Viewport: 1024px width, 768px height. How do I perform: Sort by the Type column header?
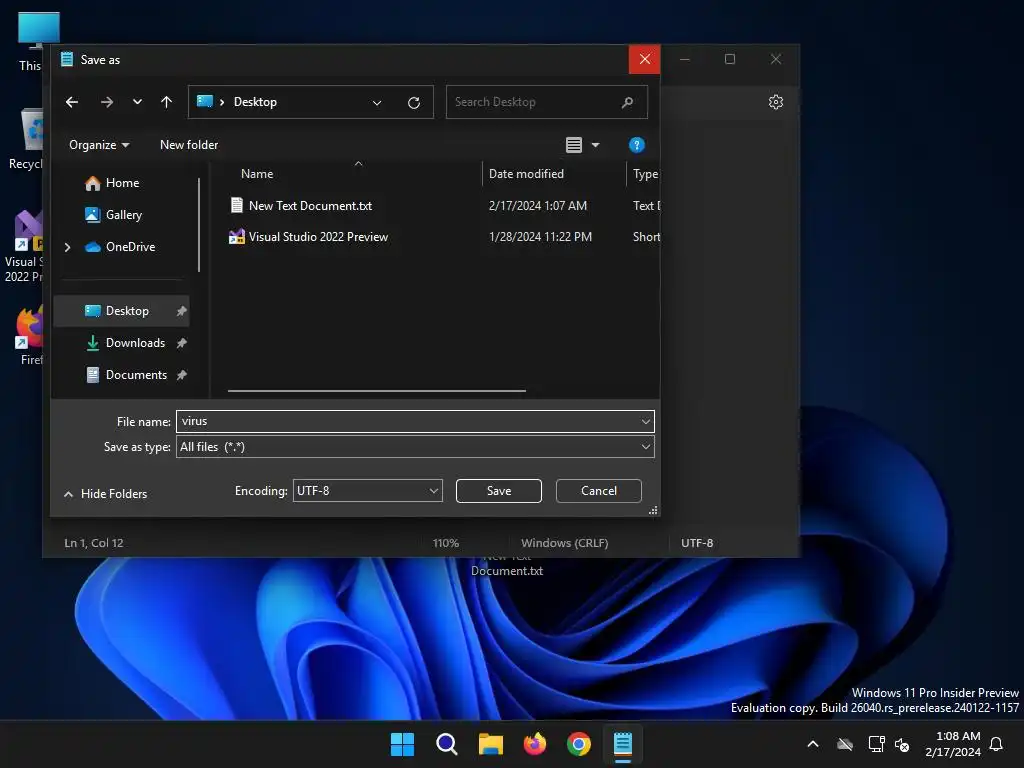645,174
